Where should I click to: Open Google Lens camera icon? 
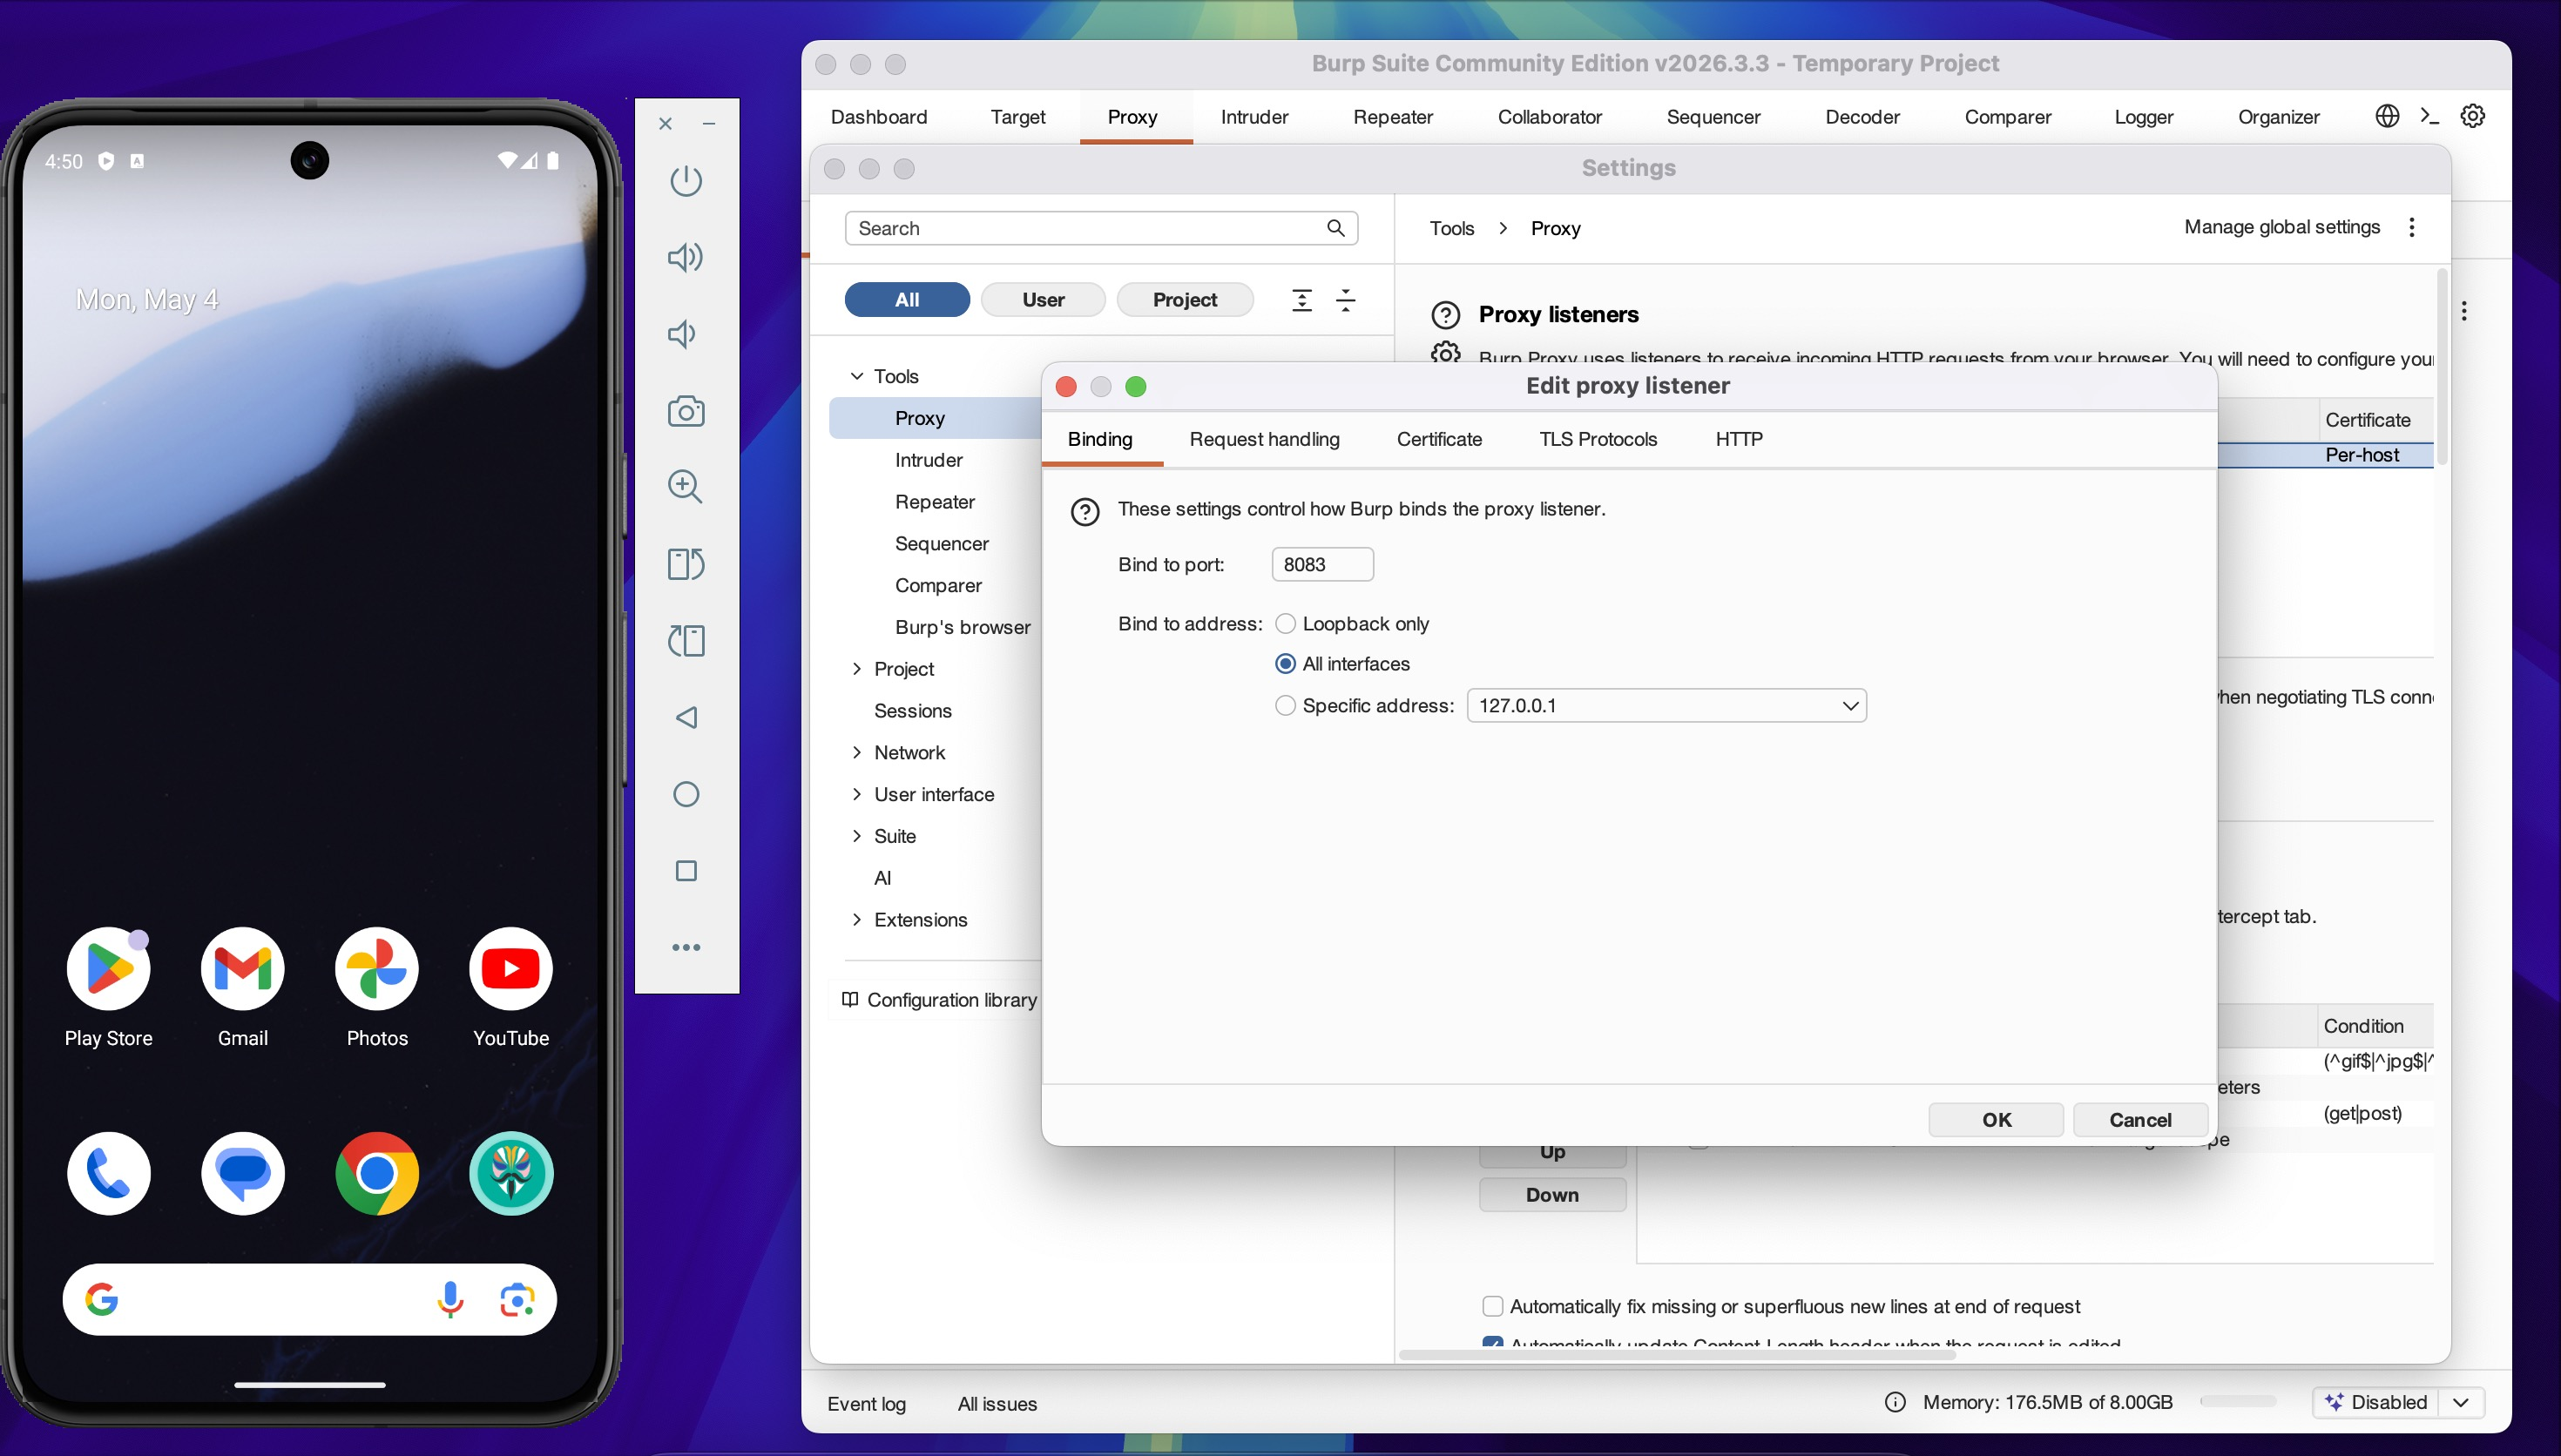(516, 1299)
